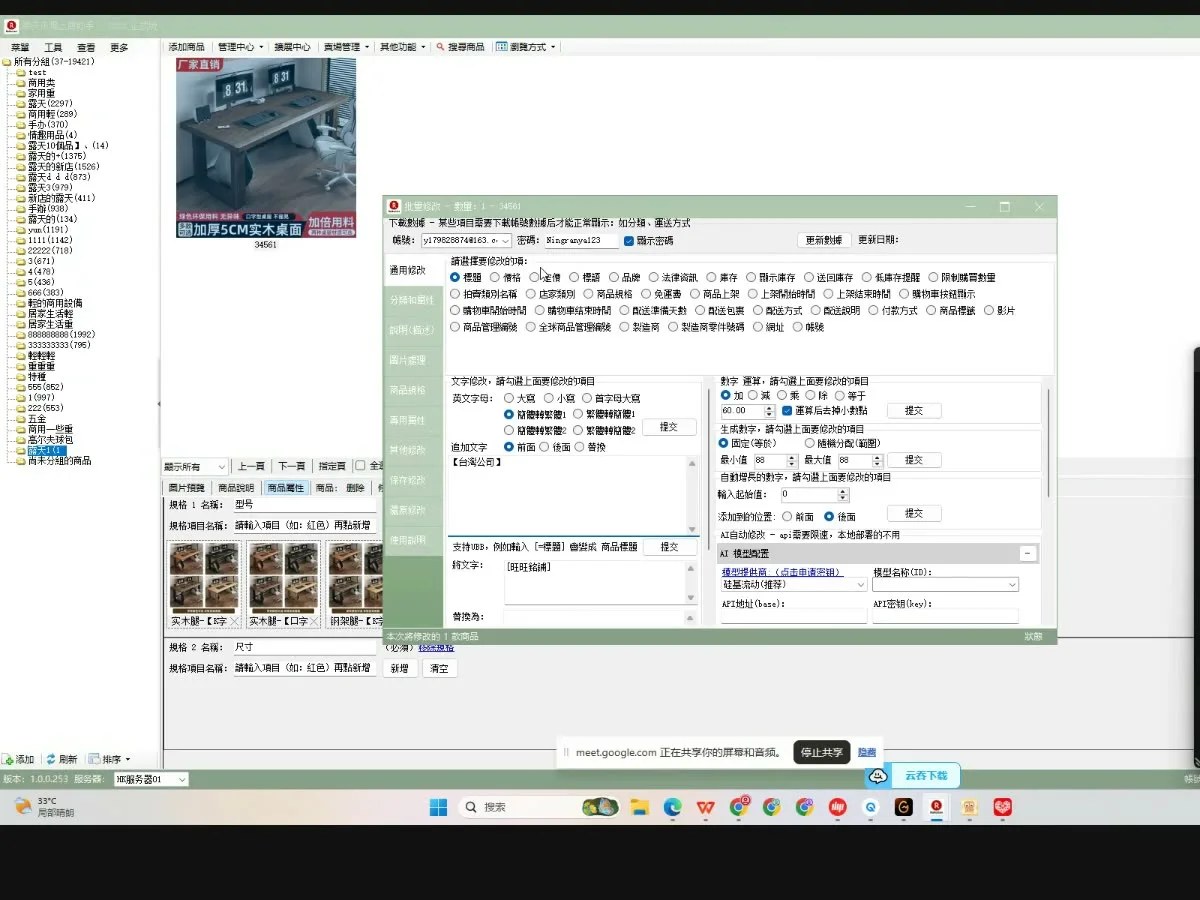Select the 價格 radio option
The width and height of the screenshot is (1200, 900).
pos(495,278)
